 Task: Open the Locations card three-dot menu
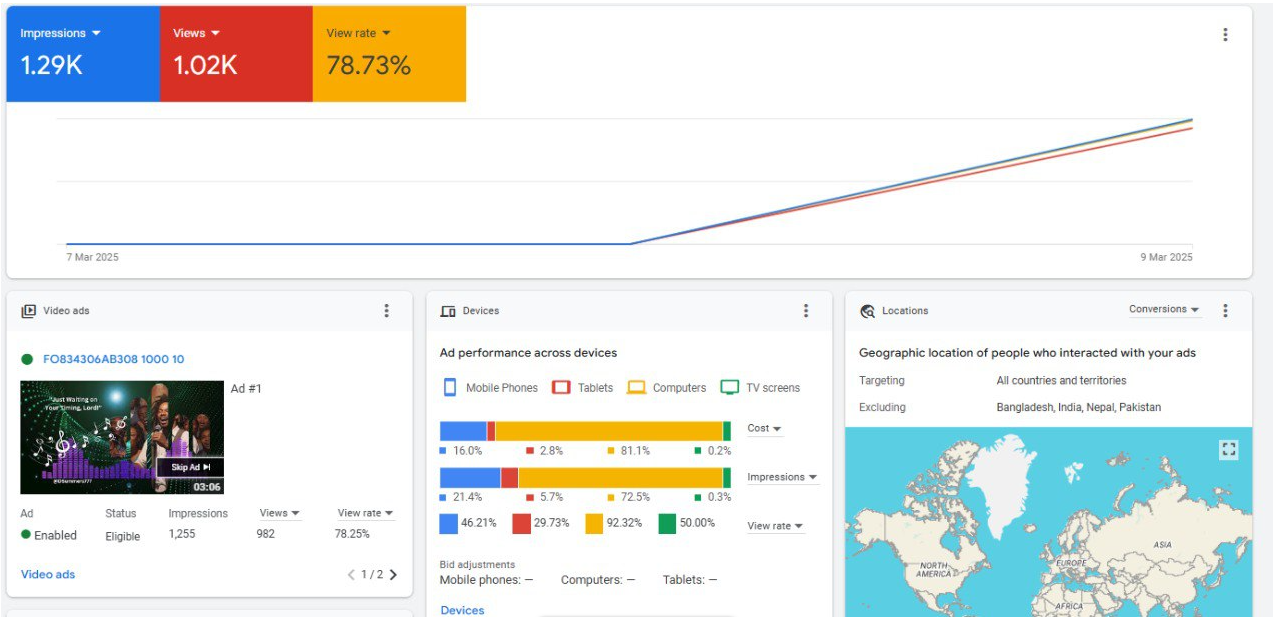click(x=1225, y=311)
